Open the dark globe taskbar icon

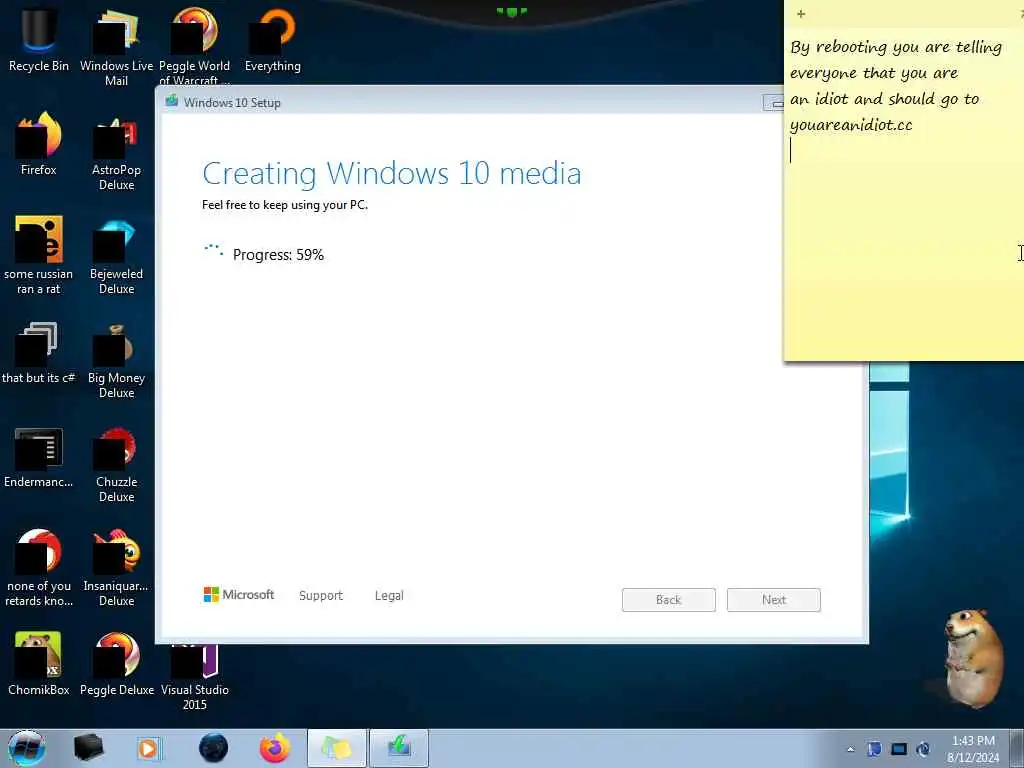(214, 748)
